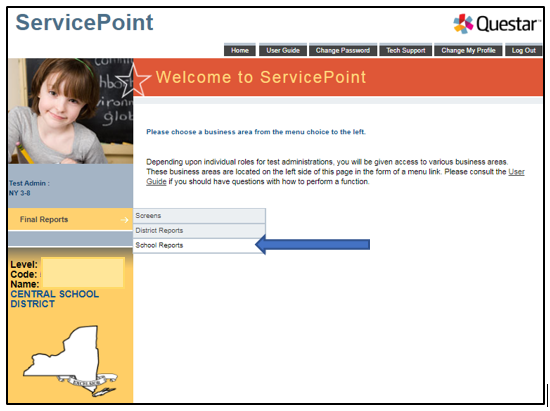
Task: Click the student photo thumbnail
Action: click(x=71, y=111)
